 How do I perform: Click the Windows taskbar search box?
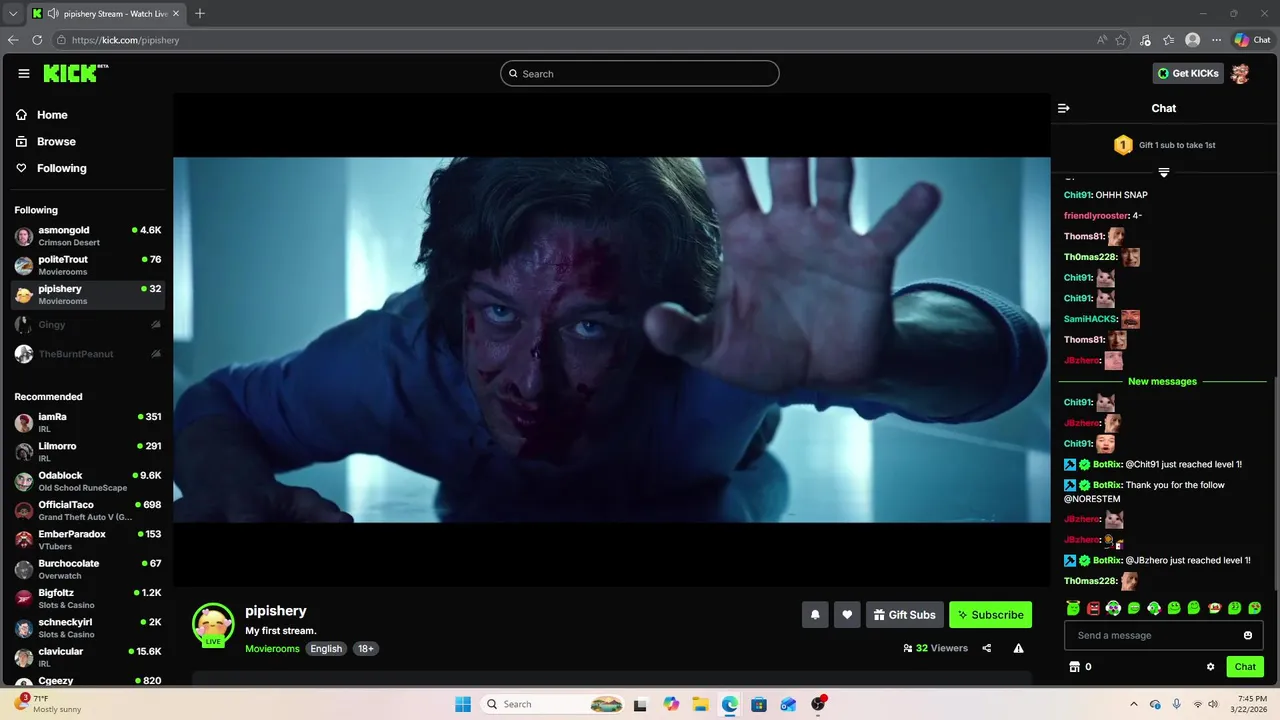[553, 704]
